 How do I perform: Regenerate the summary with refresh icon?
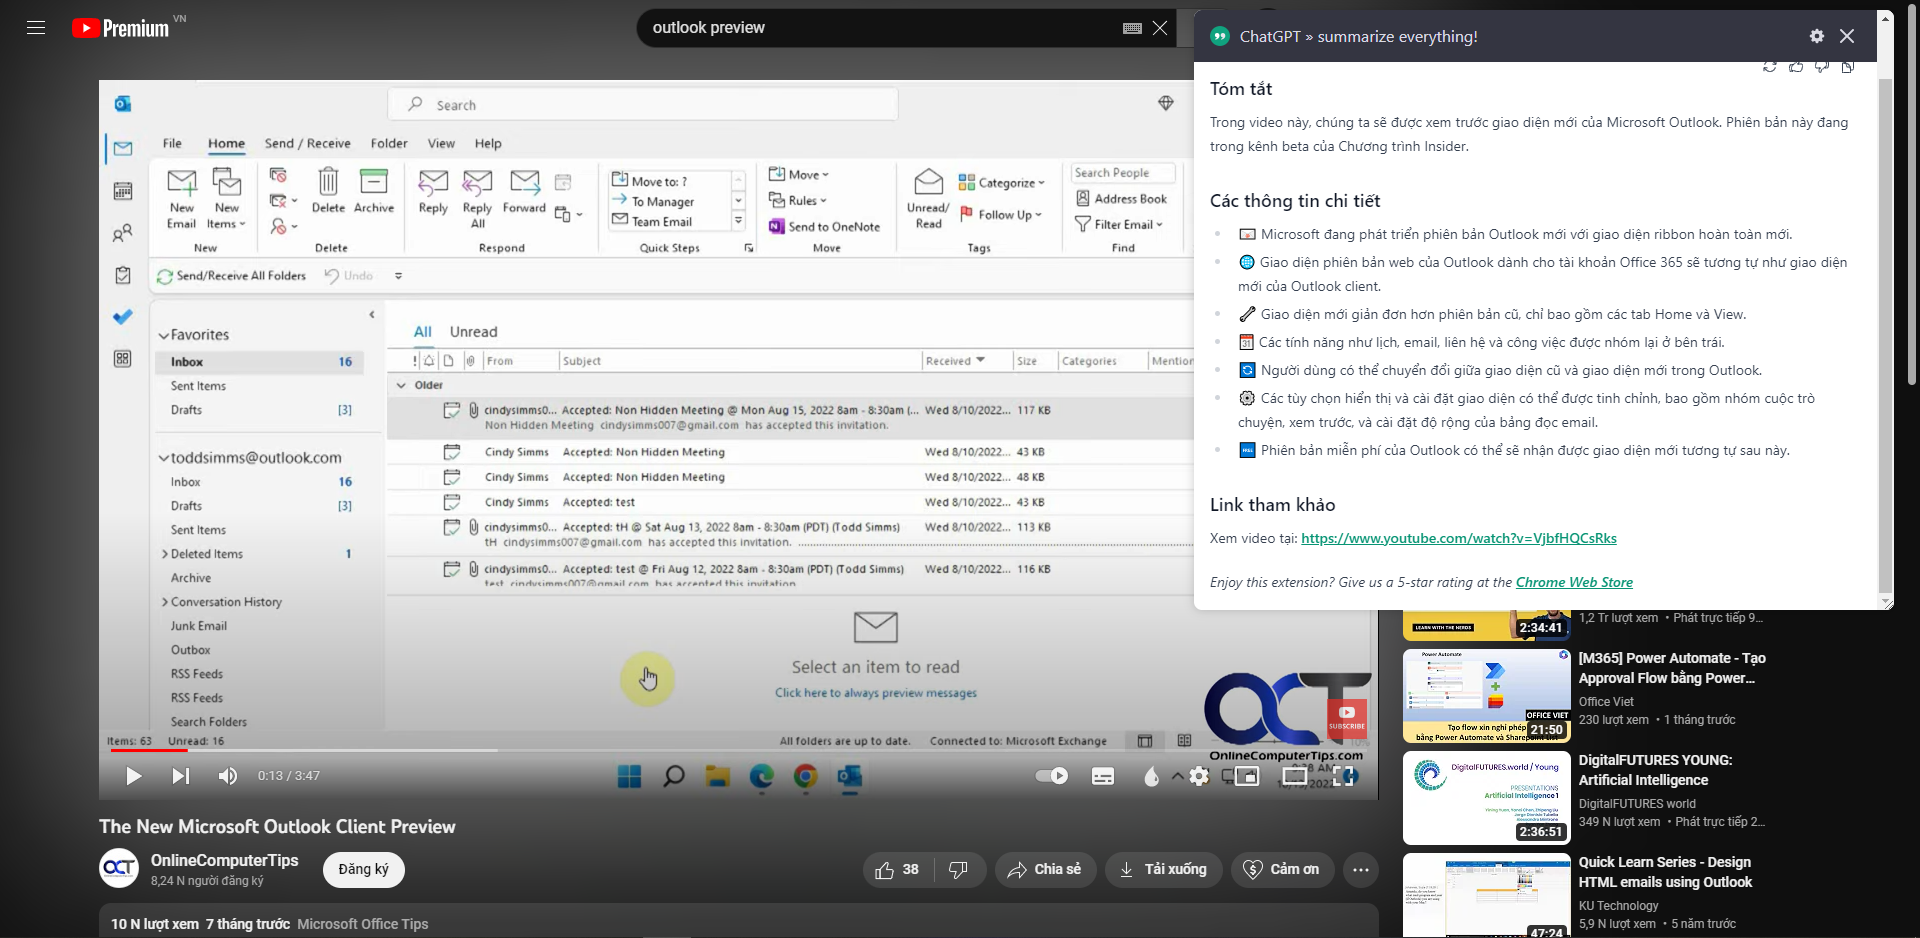click(1770, 67)
